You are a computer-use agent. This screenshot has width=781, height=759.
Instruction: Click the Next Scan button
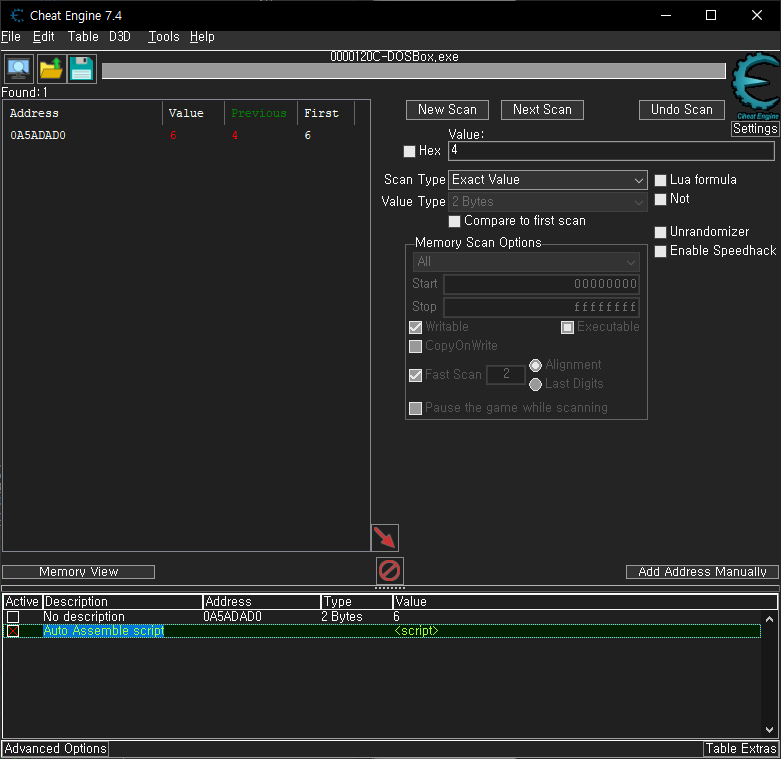[542, 110]
